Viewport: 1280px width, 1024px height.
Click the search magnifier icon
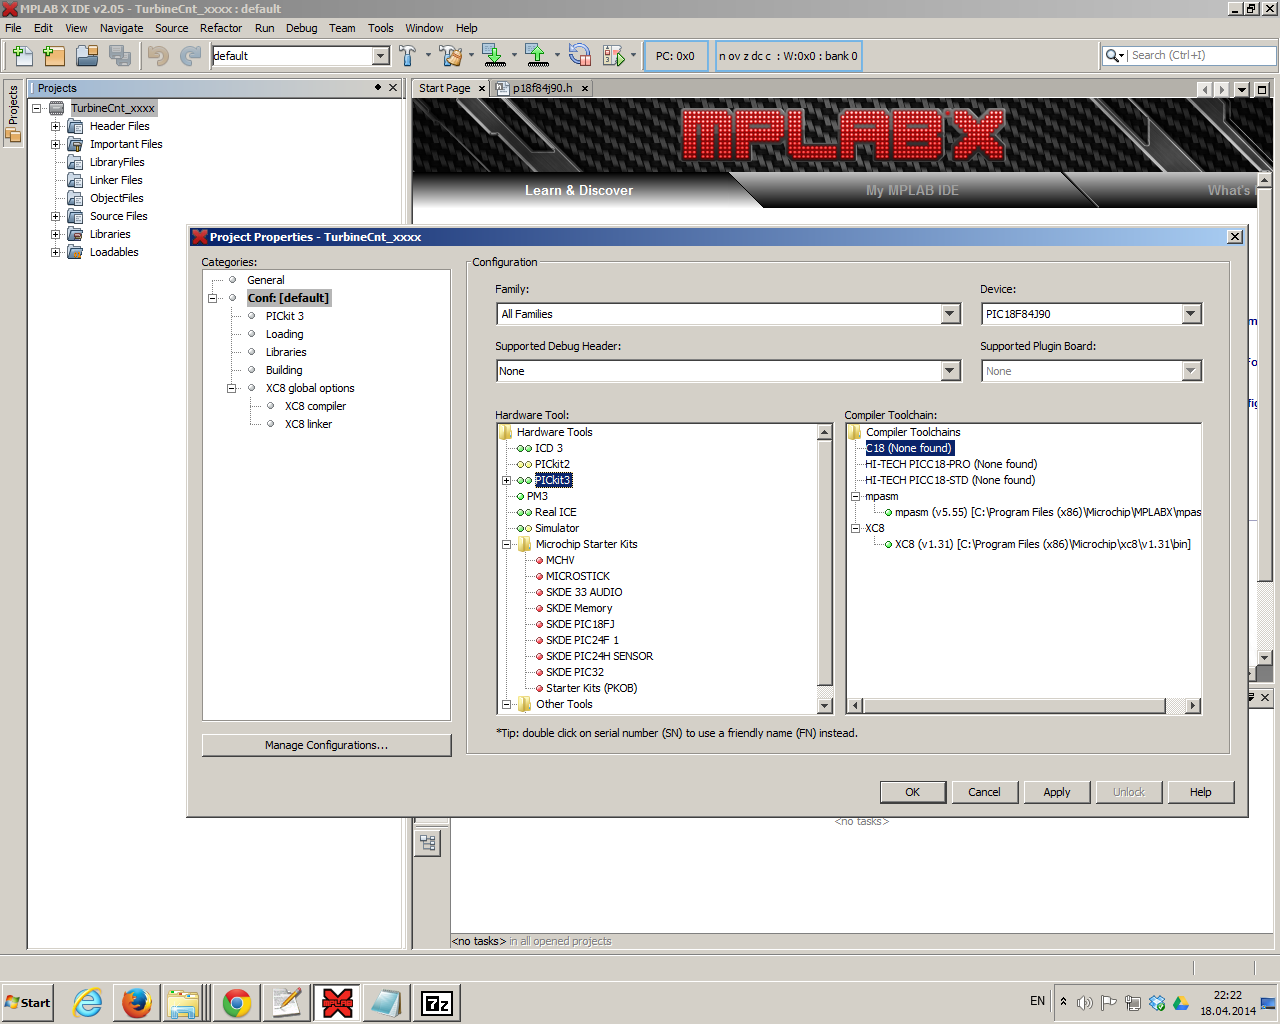point(1112,56)
